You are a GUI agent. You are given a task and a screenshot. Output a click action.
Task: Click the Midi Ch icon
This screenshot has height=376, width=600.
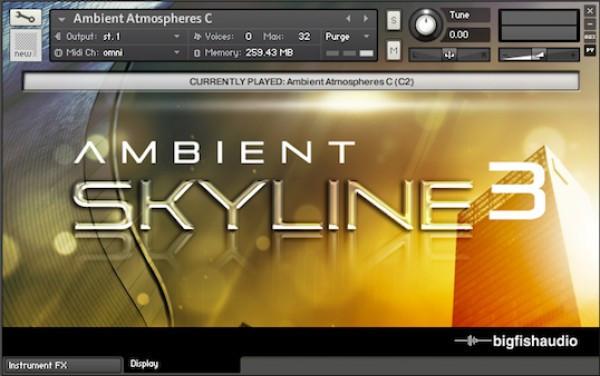(58, 53)
